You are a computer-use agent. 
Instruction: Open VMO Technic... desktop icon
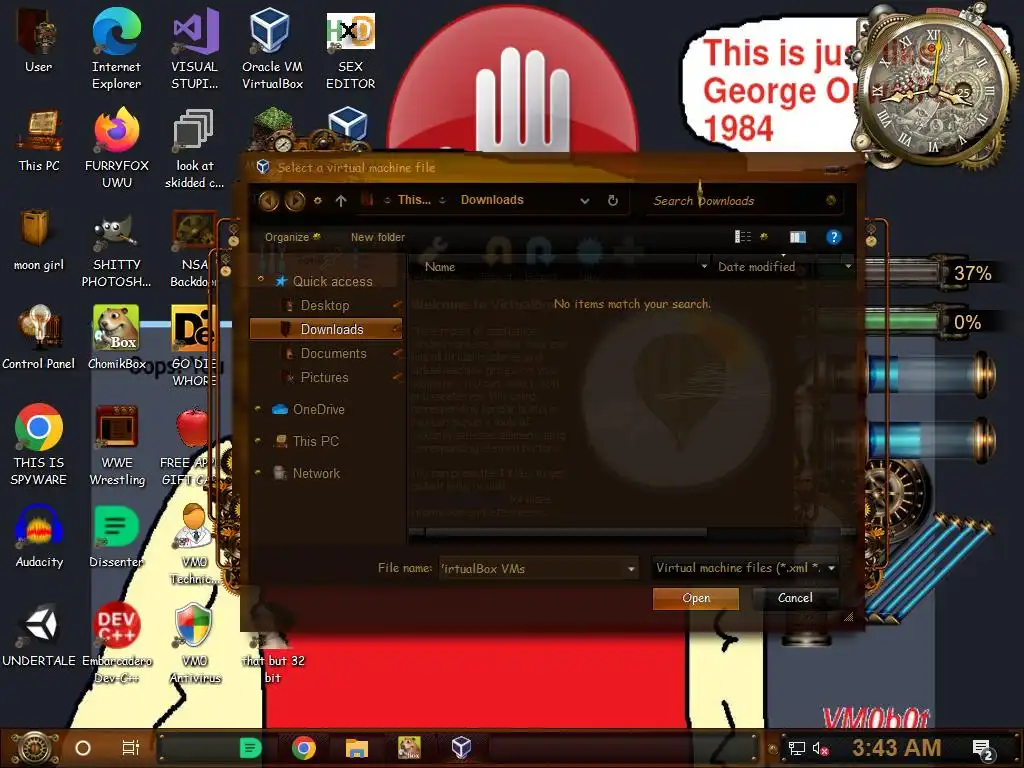pos(194,545)
